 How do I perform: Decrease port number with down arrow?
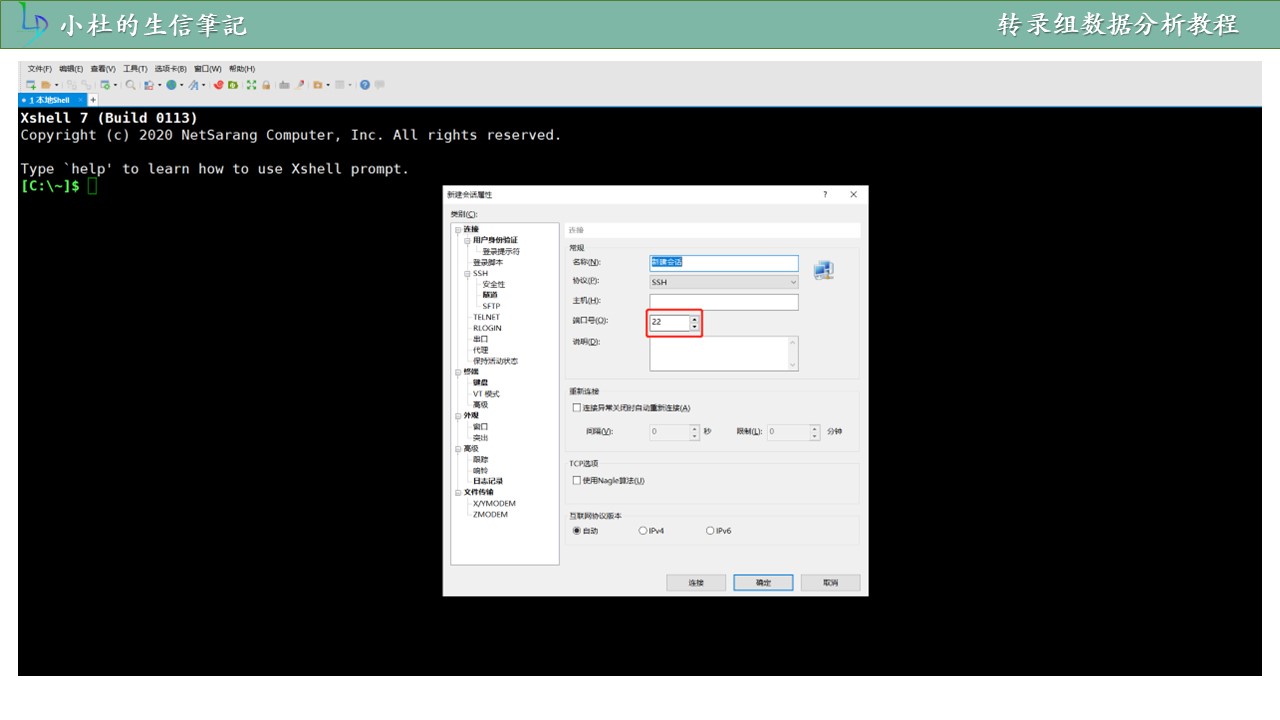(695, 326)
